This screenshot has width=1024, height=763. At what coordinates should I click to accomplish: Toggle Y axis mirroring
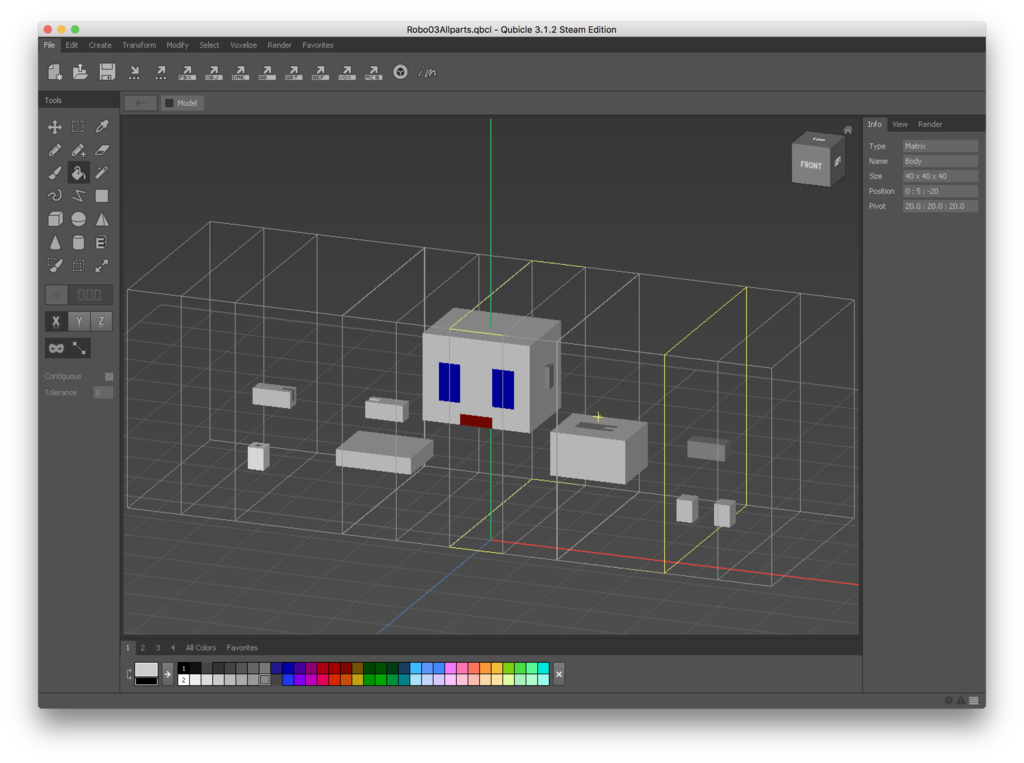tap(79, 321)
